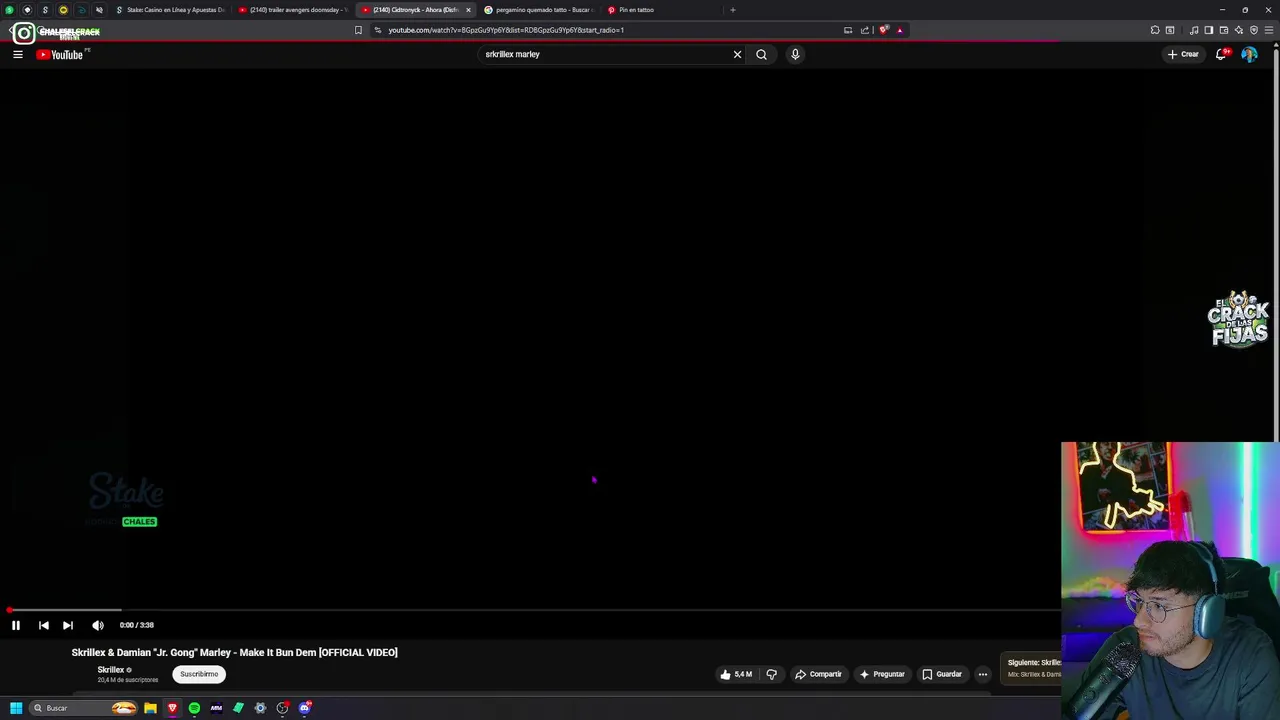Click the time display 0:00 / 3:38
The height and width of the screenshot is (720, 1280).
[x=136, y=625]
